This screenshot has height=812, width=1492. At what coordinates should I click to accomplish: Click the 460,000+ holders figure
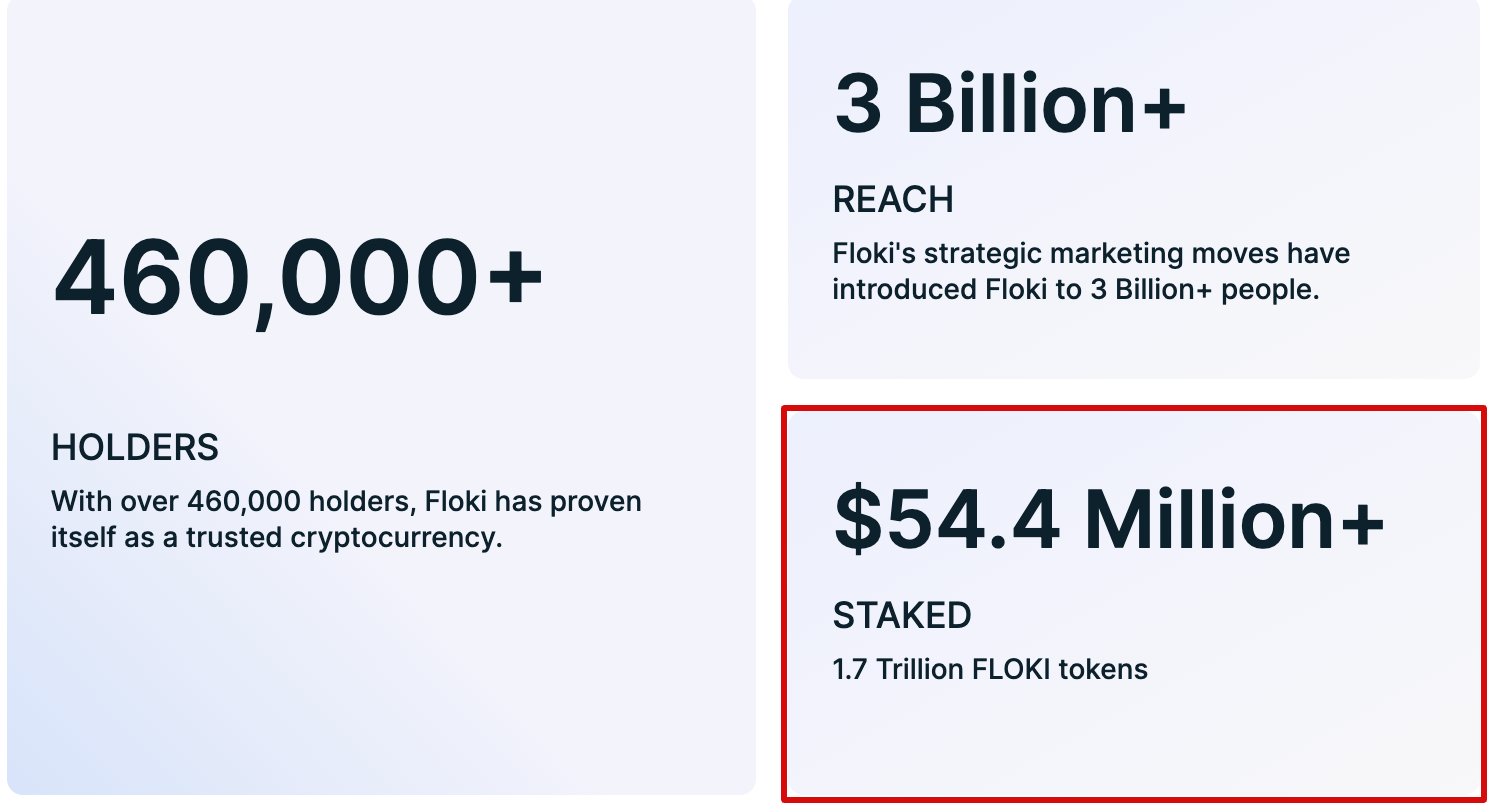(x=298, y=278)
